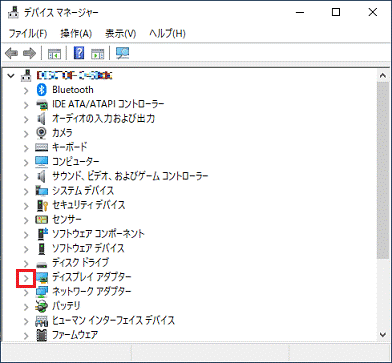Click the バッテリ battery icon
Image resolution: width=392 pixels, height=363 pixels.
41,306
